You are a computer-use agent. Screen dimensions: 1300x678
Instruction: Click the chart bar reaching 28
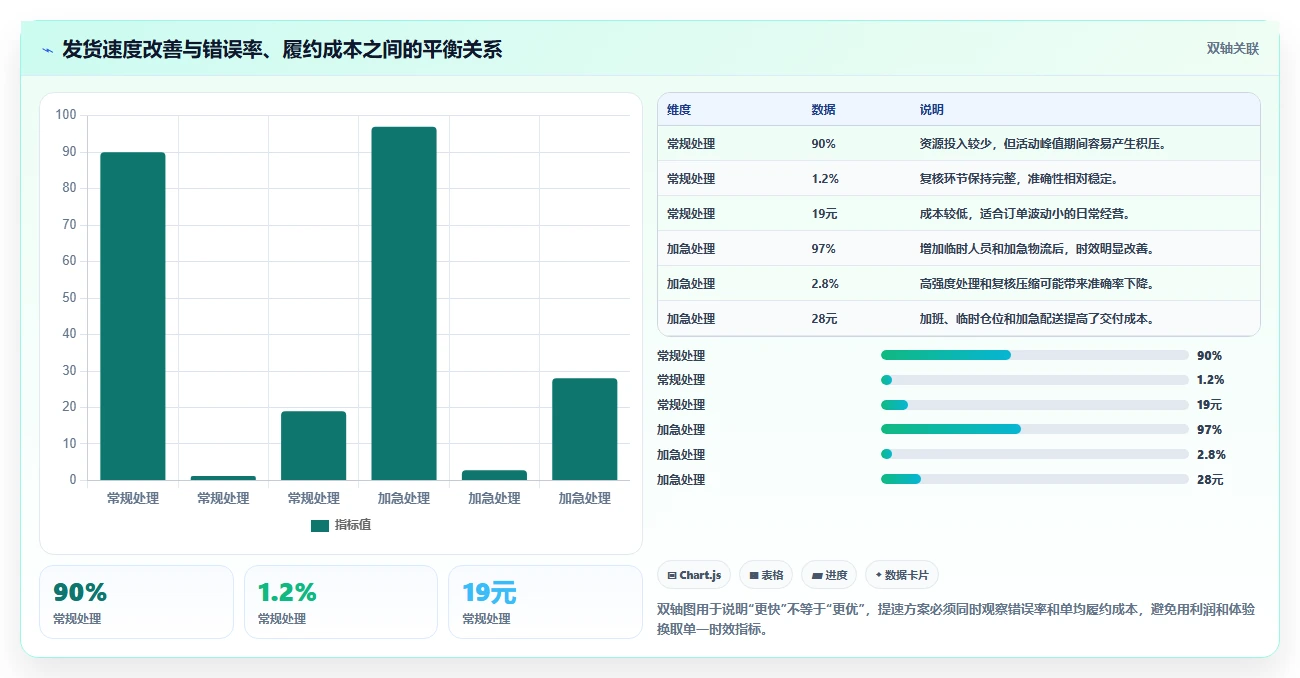click(584, 429)
